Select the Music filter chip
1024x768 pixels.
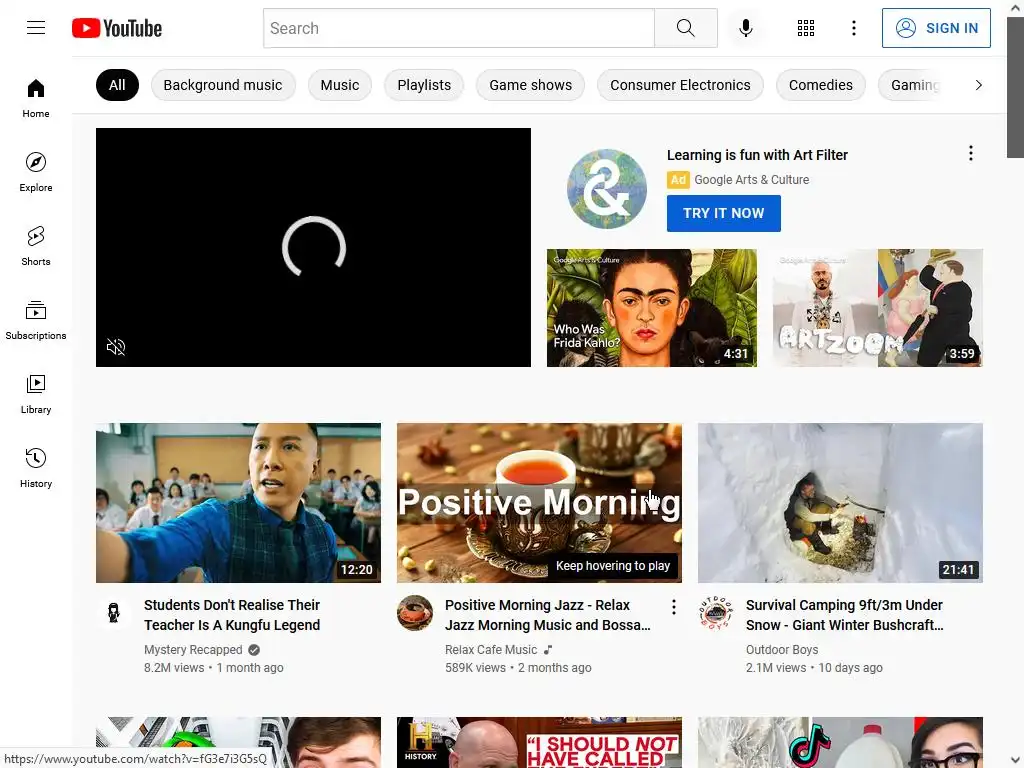340,85
